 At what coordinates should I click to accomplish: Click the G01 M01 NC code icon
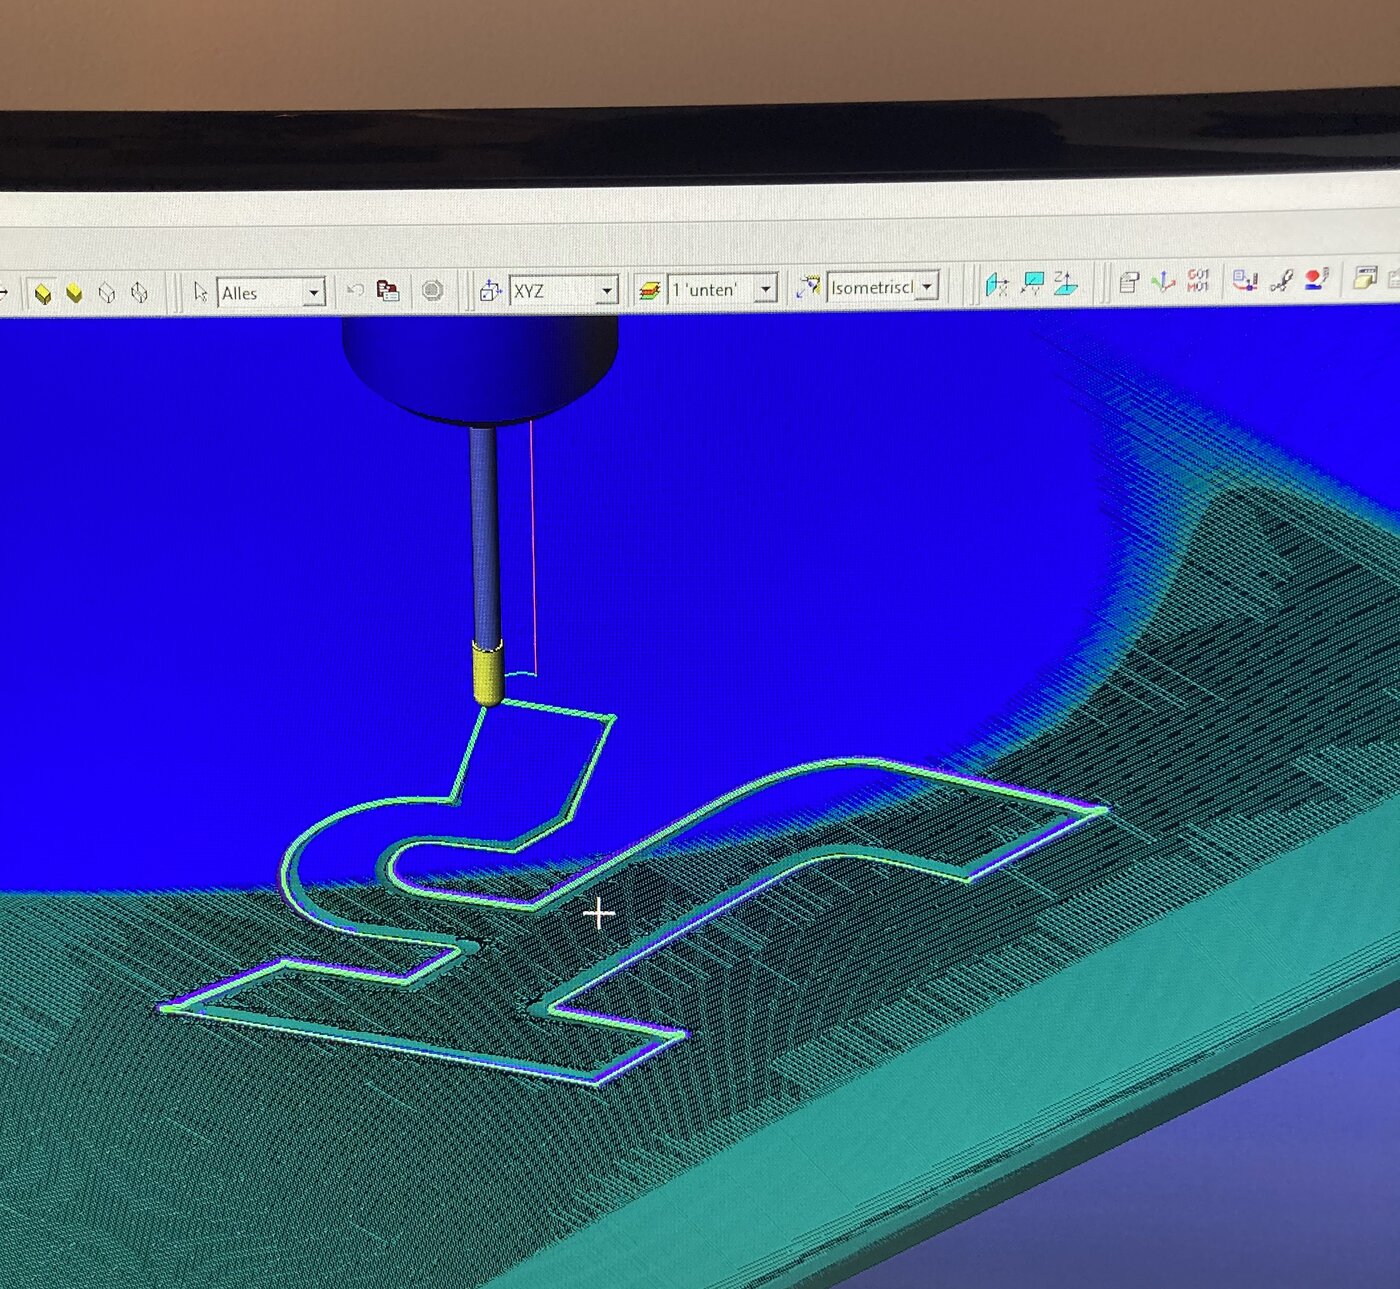(1198, 281)
